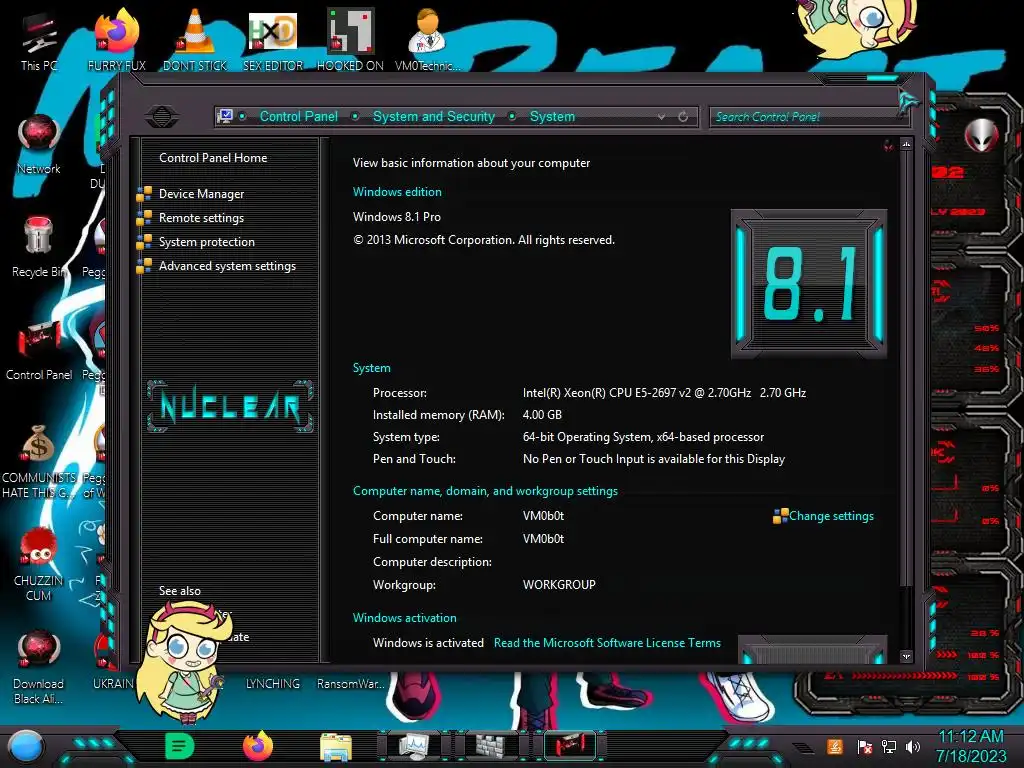The height and width of the screenshot is (768, 1024).
Task: Open the address bar history dropdown
Action: click(662, 117)
